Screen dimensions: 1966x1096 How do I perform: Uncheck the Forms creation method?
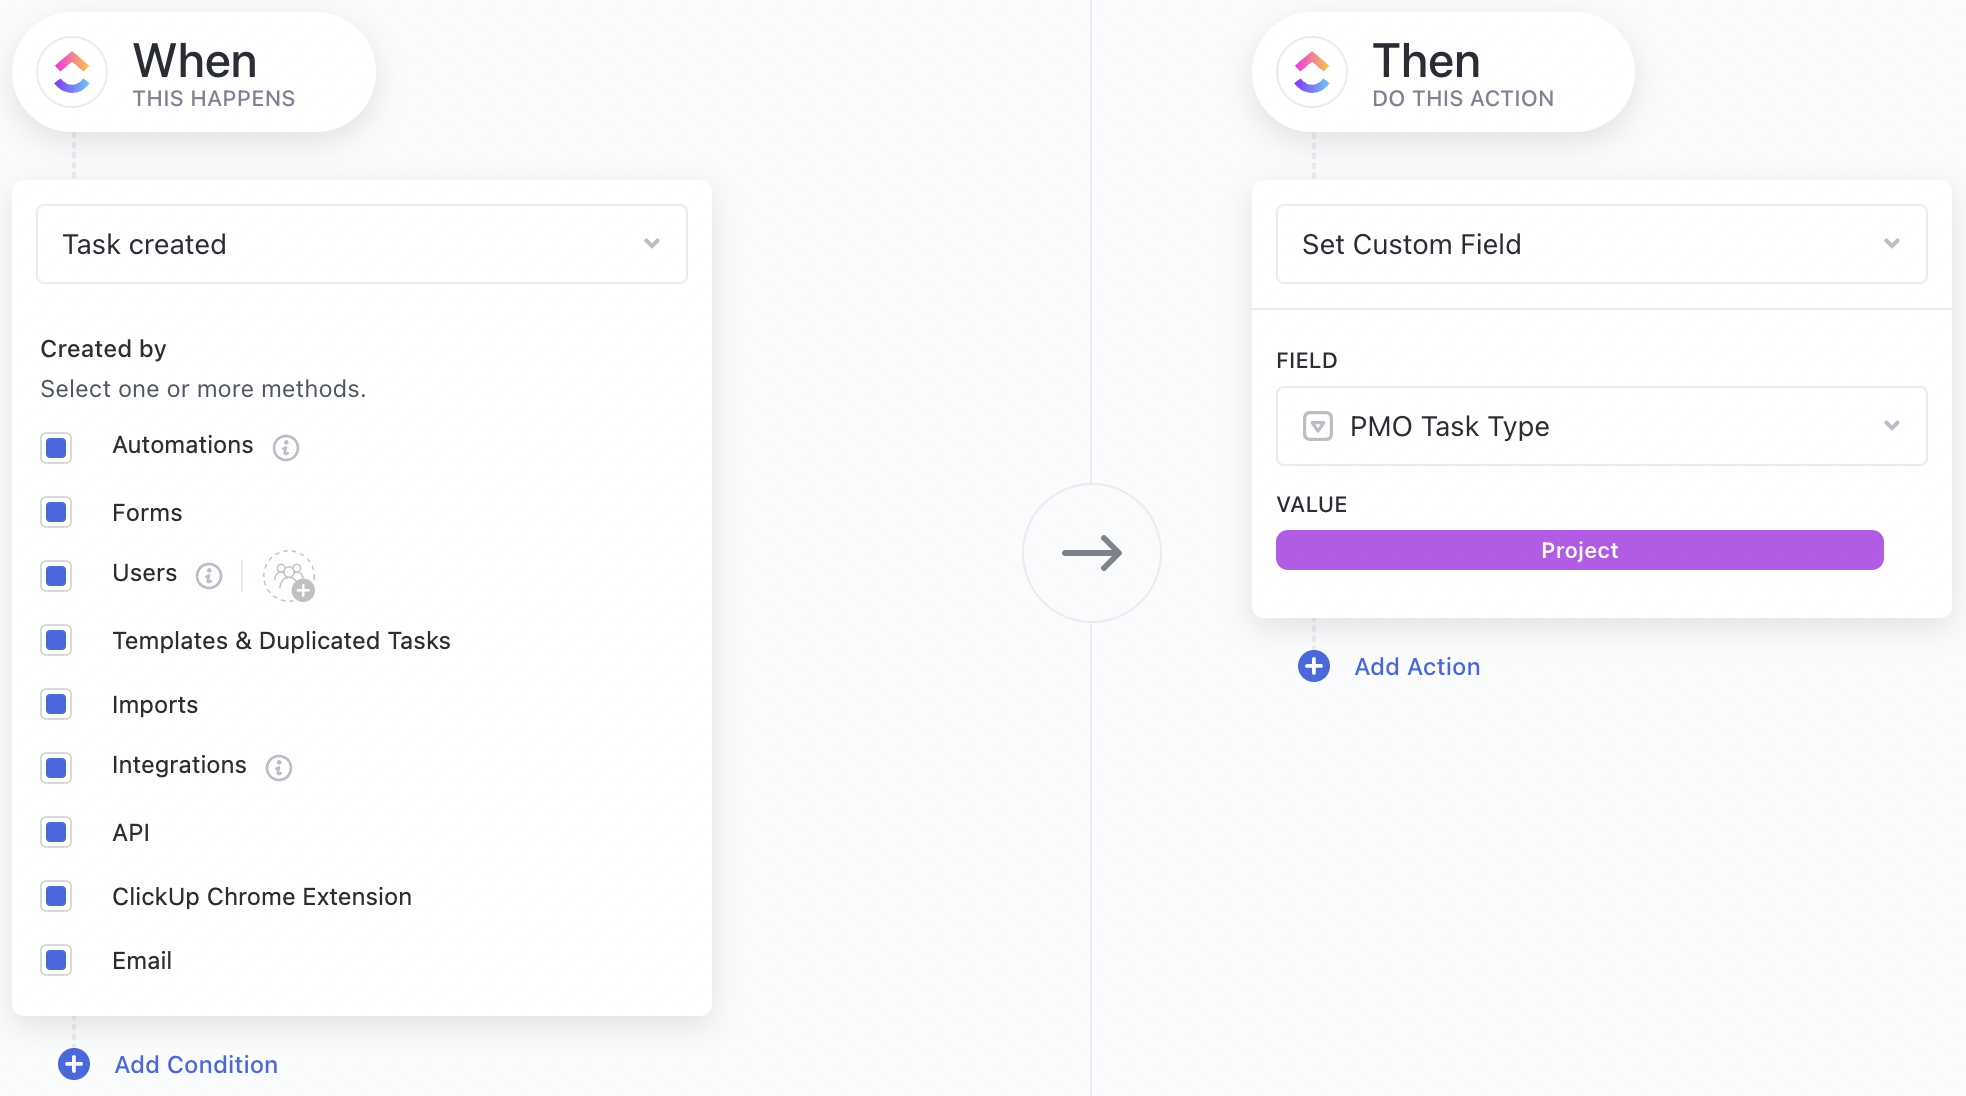56,512
